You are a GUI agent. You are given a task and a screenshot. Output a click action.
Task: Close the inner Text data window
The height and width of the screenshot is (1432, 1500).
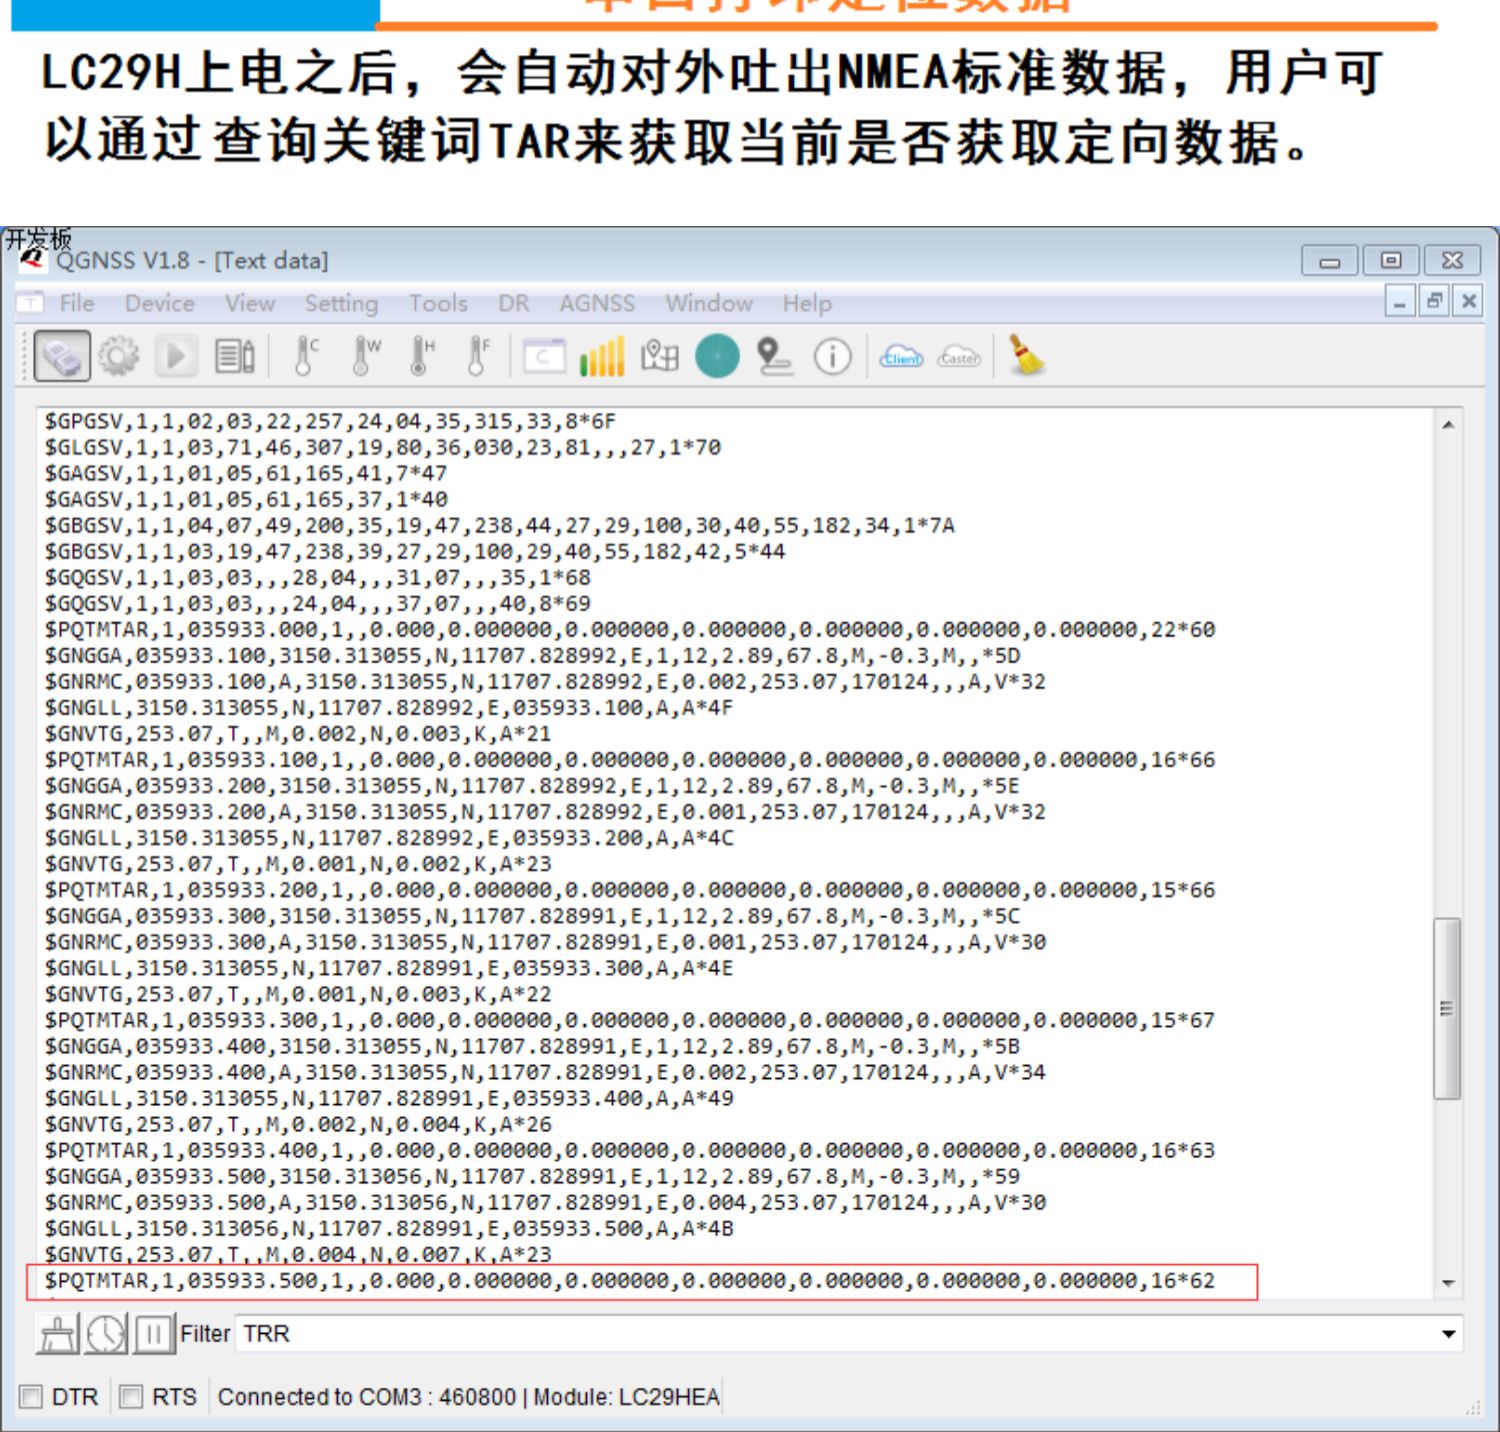click(1468, 301)
